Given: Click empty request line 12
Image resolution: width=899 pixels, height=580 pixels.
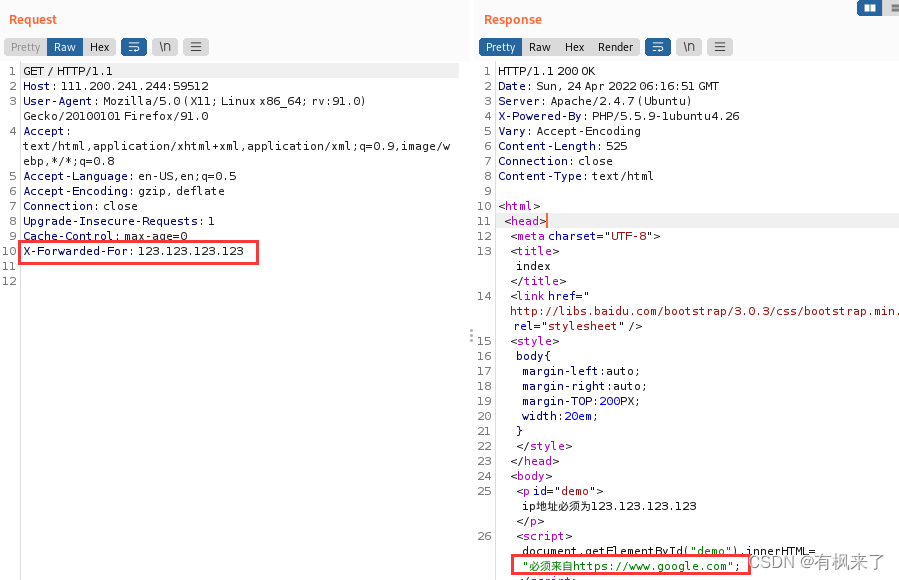Looking at the screenshot, I should click(240, 281).
